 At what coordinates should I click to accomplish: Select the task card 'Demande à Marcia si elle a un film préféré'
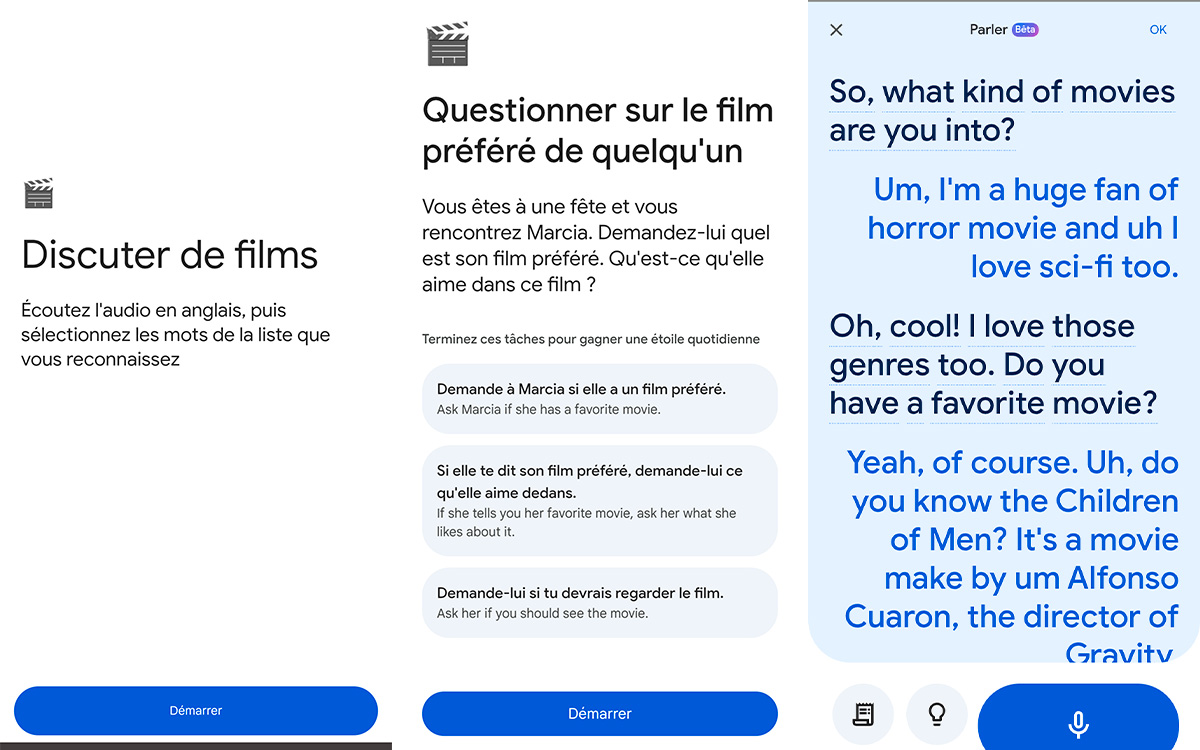(x=599, y=398)
